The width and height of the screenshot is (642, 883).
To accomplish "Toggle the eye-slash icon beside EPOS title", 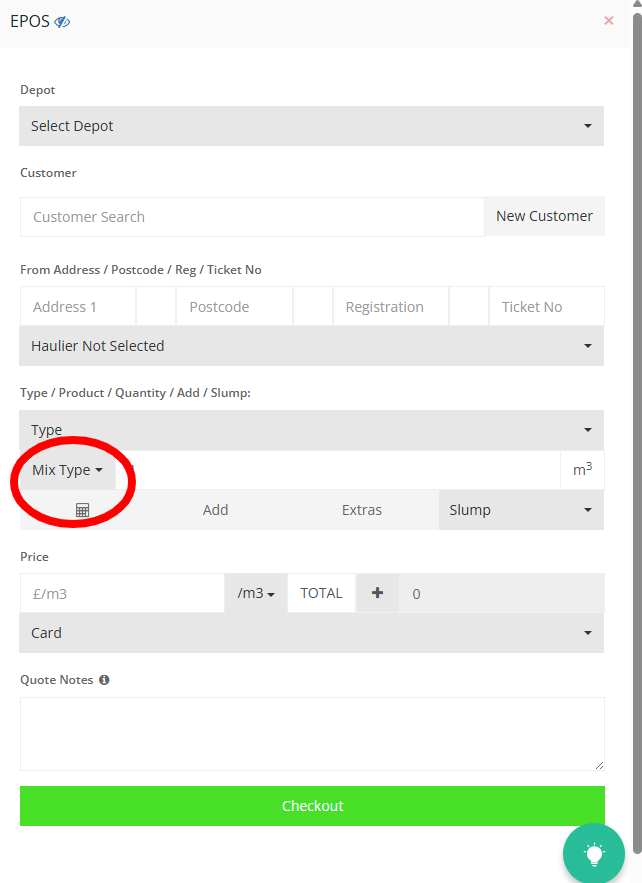I will coord(62,21).
